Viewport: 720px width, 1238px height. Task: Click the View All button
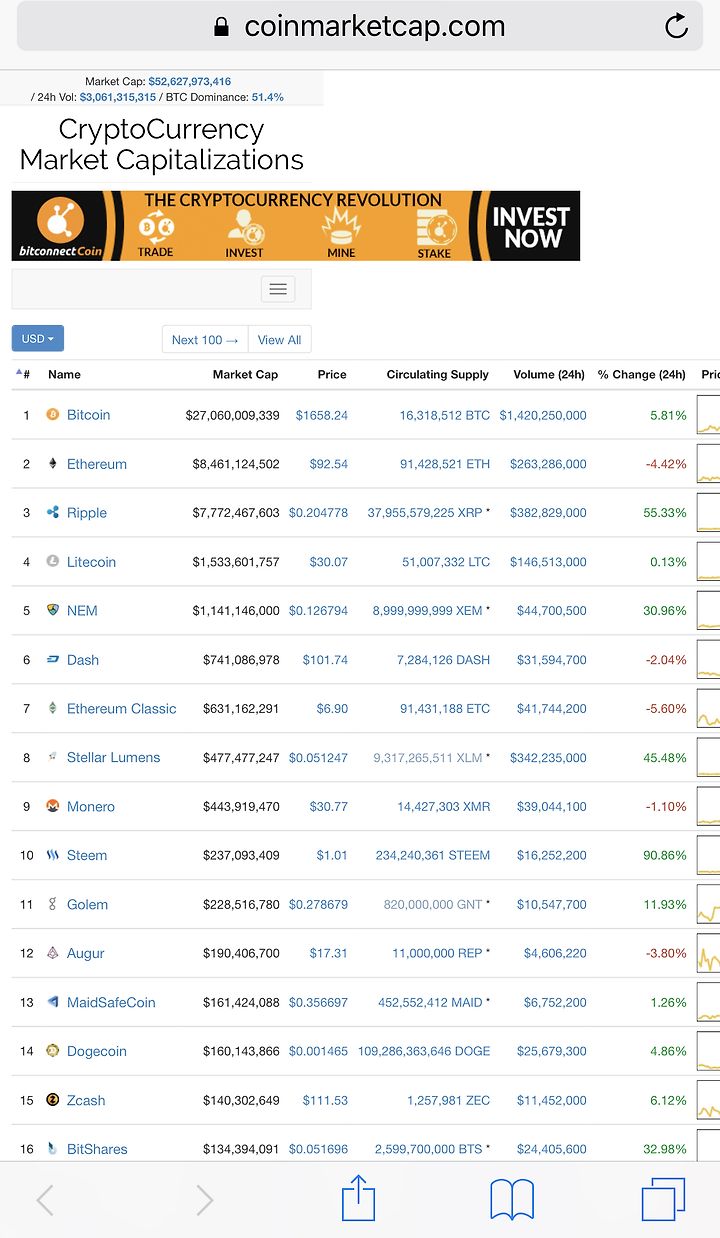click(279, 340)
